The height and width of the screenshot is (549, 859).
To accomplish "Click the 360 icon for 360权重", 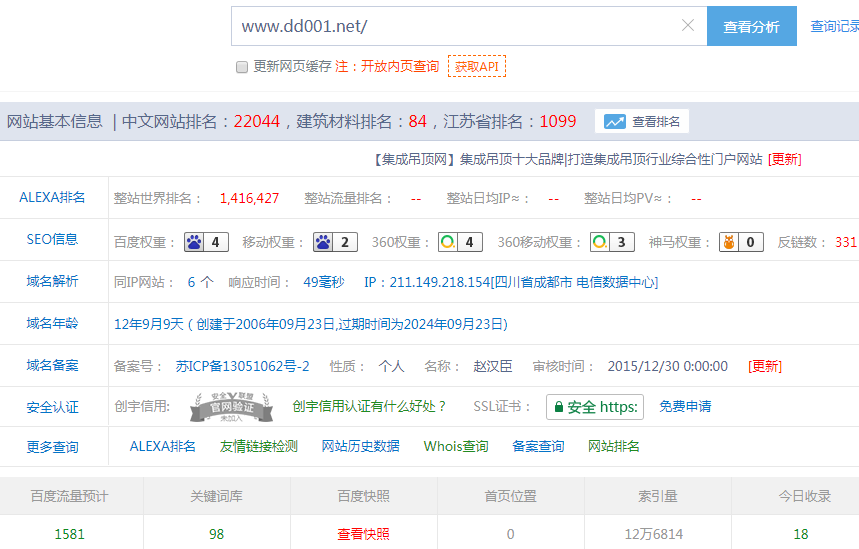I will click(x=448, y=242).
